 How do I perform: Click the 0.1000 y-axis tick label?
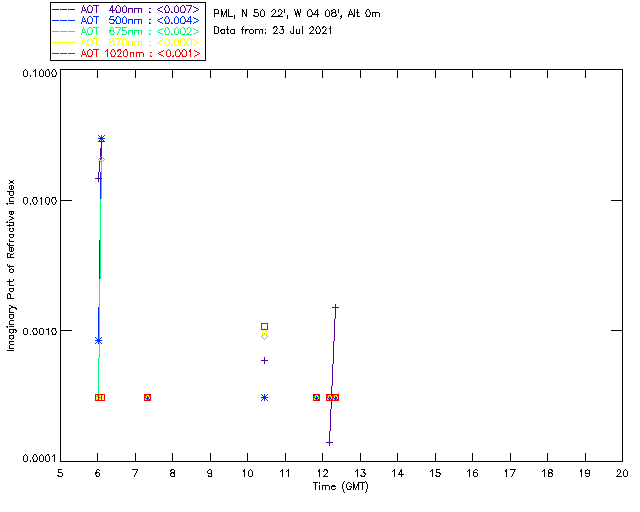pyautogui.click(x=40, y=73)
